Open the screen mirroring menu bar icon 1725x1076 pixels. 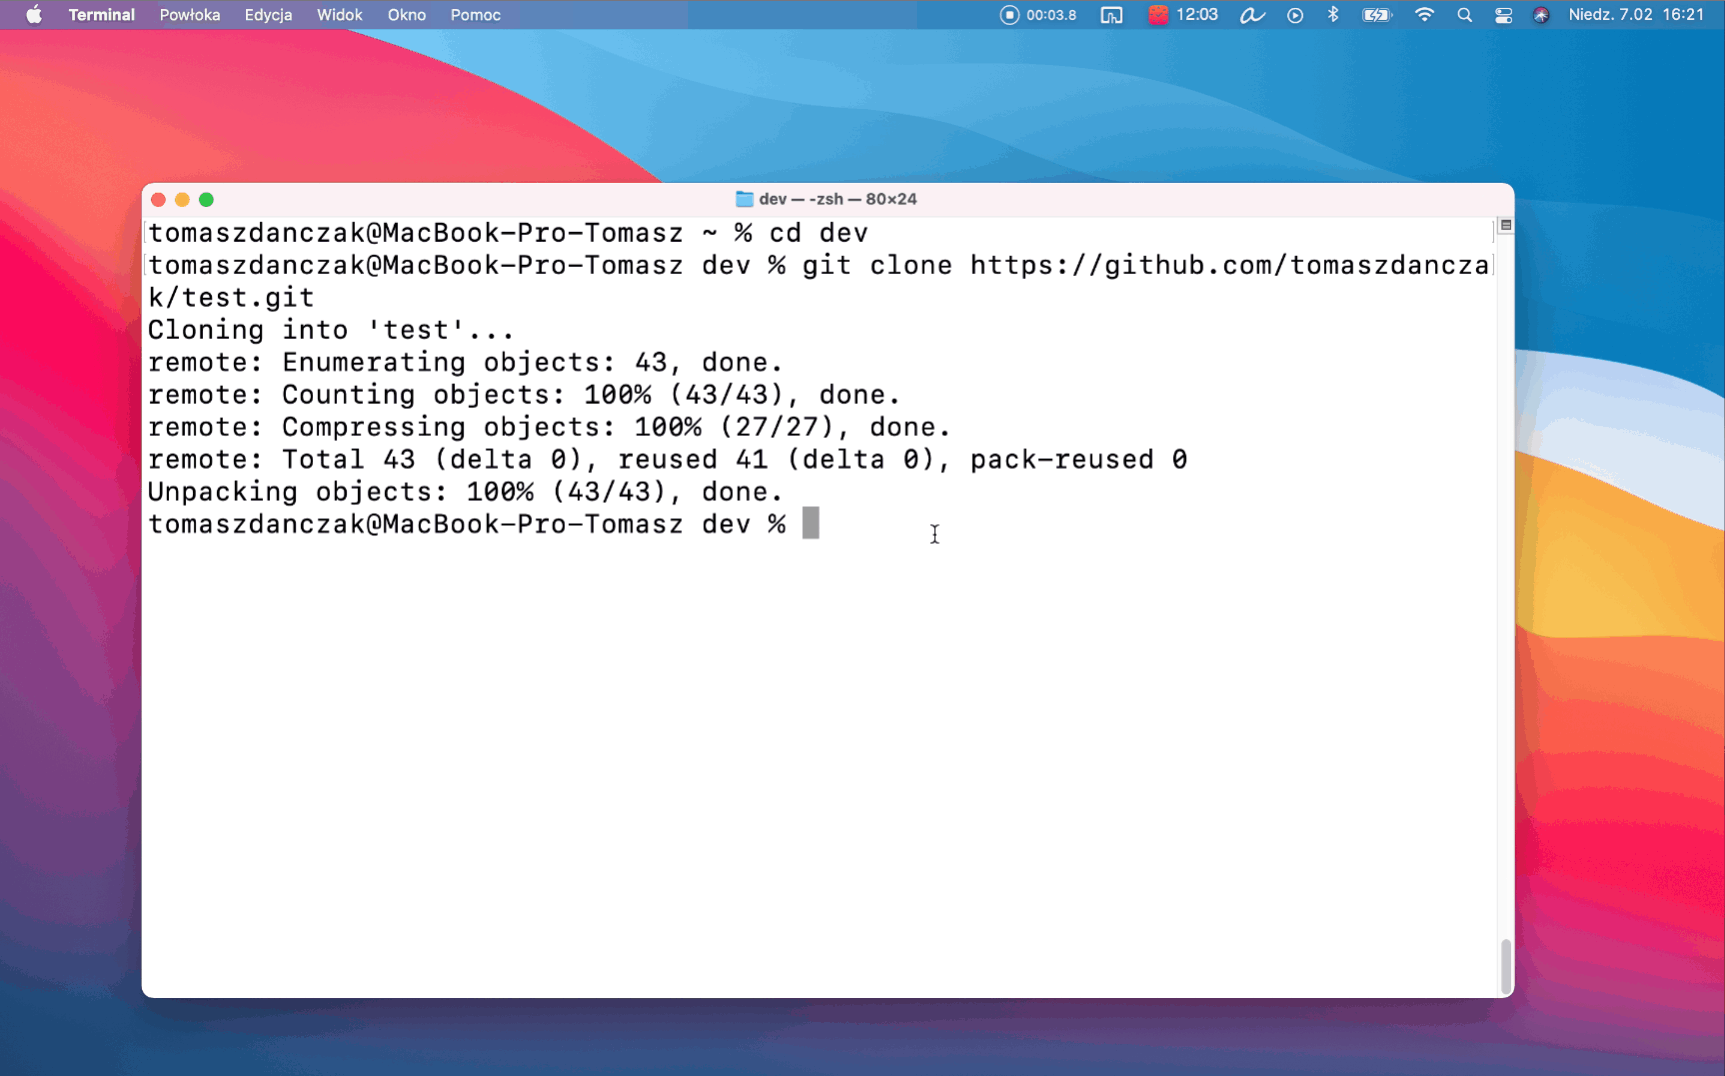click(x=1111, y=15)
